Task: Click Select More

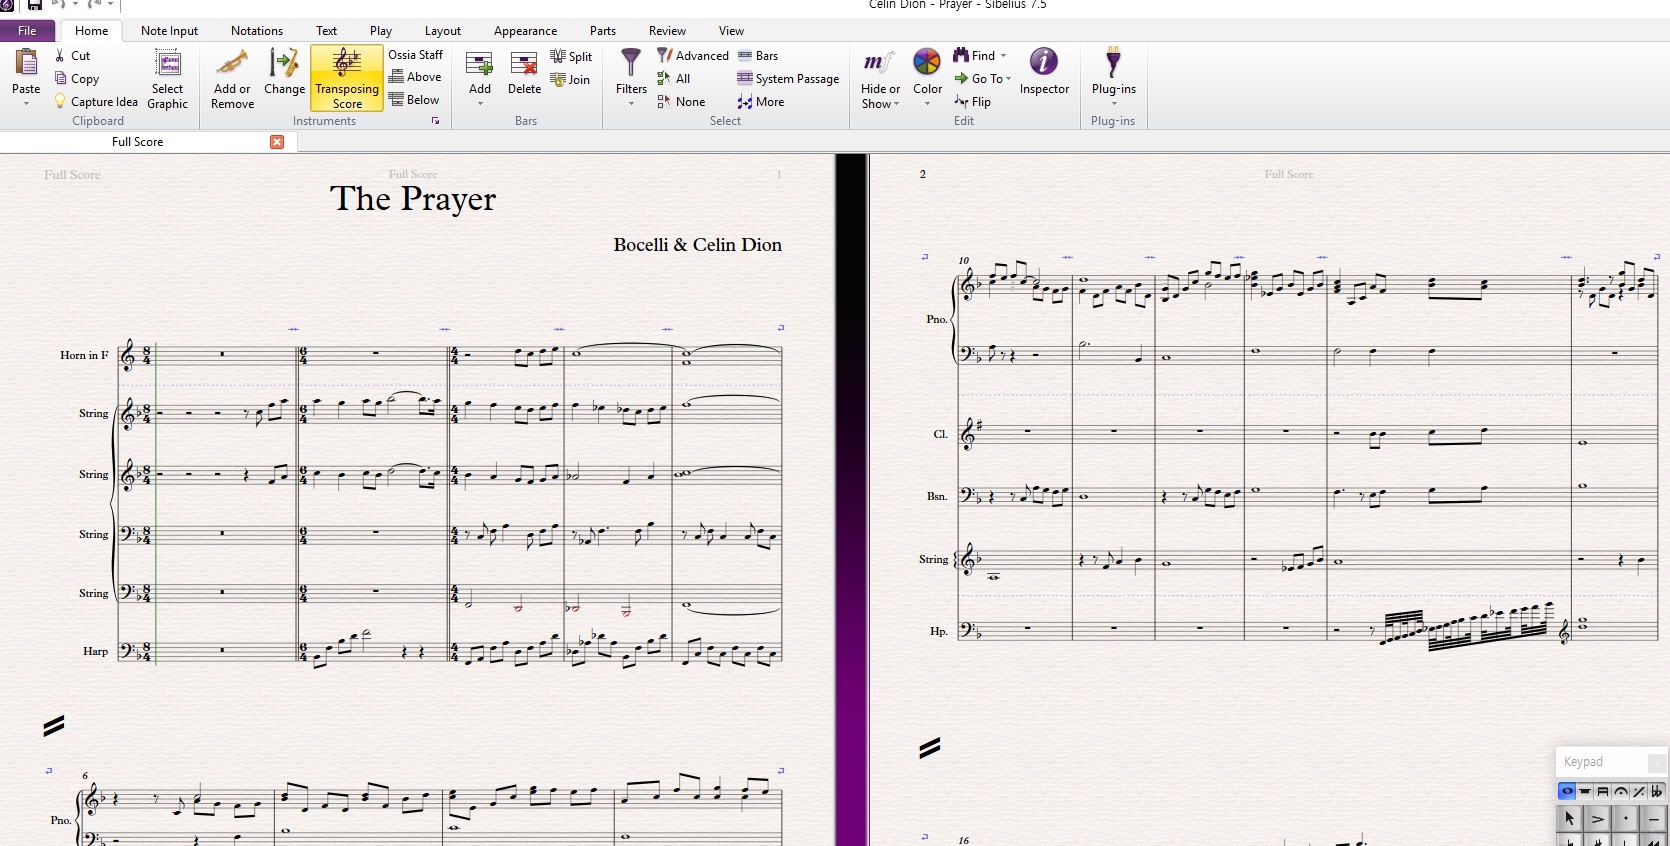Action: (760, 102)
